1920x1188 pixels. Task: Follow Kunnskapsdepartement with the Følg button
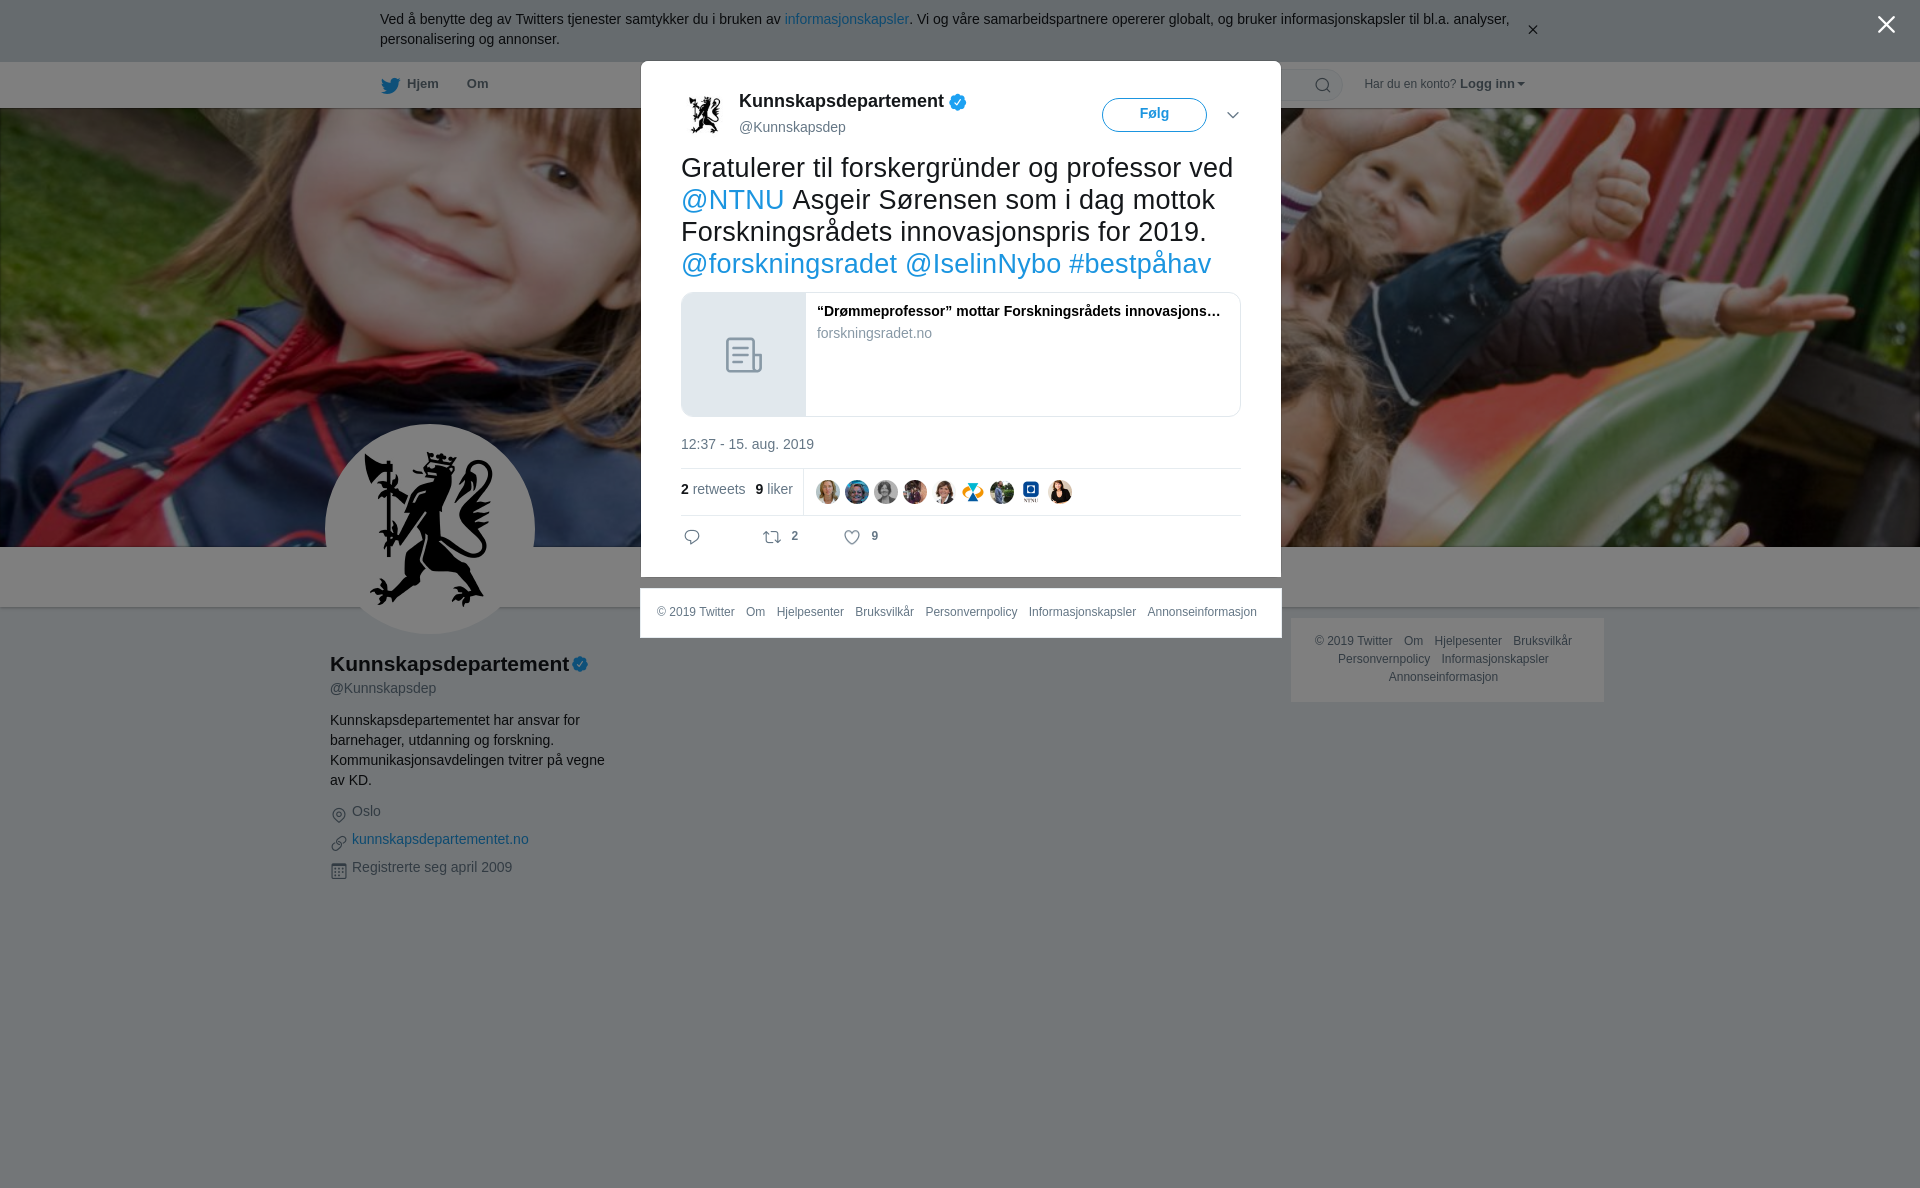(x=1154, y=115)
